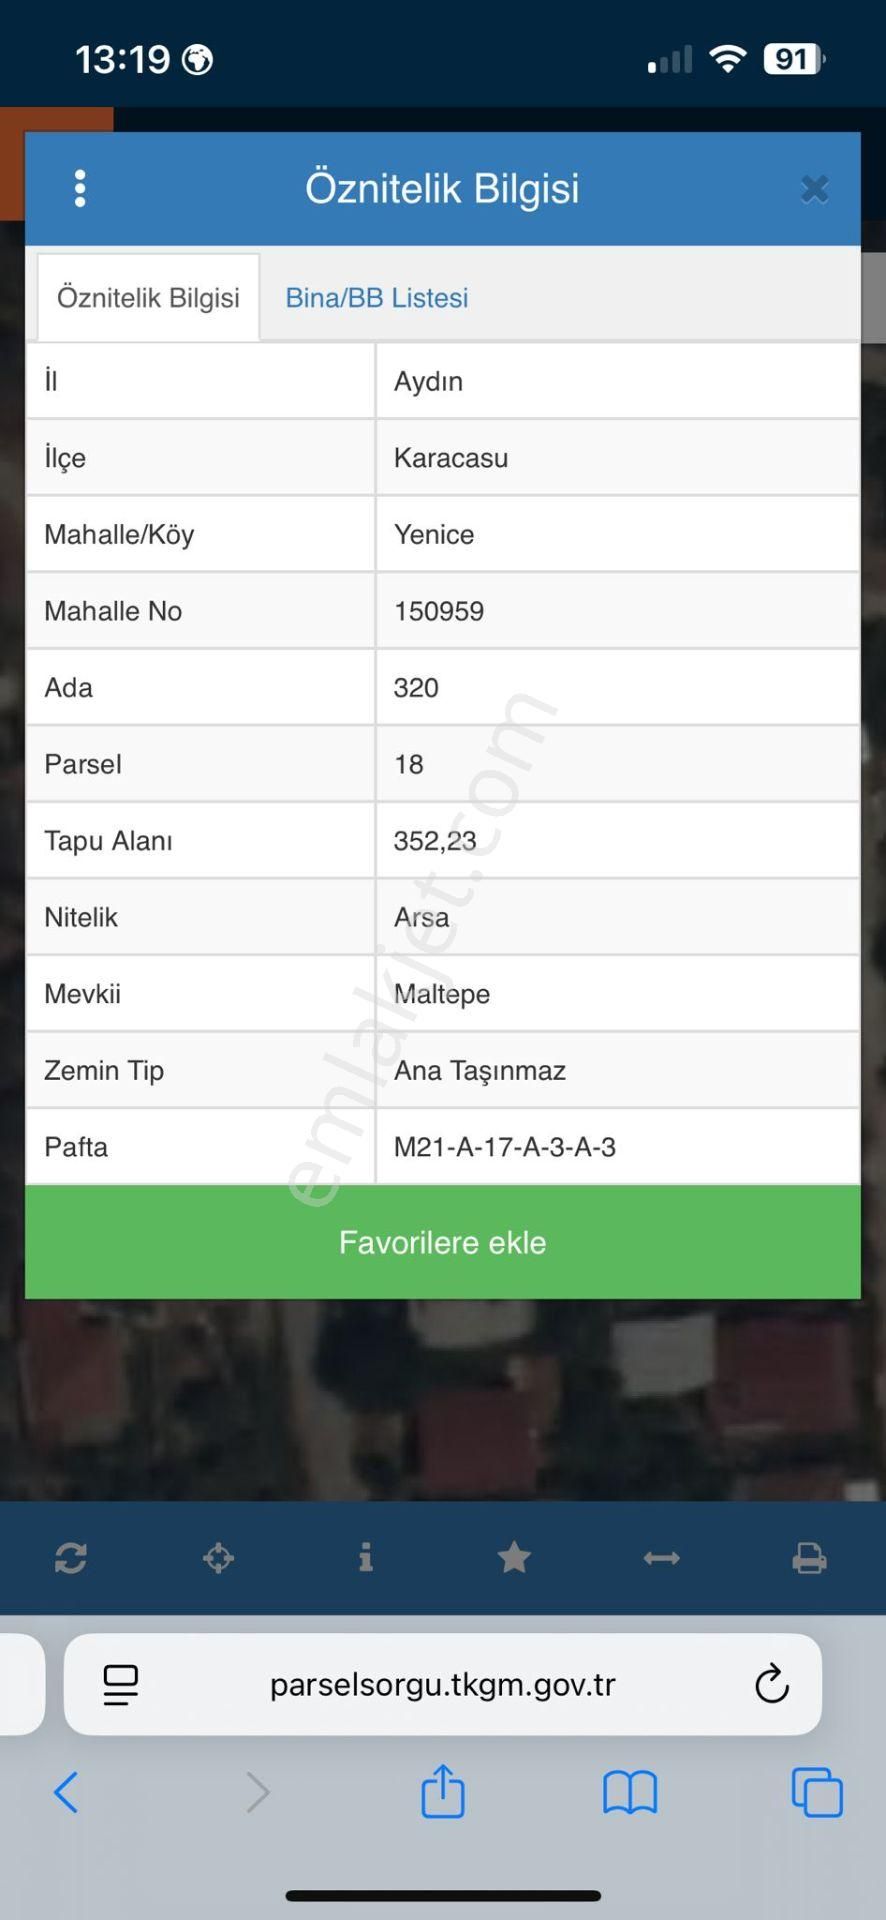This screenshot has width=886, height=1920.
Task: Tap the map refresh arrows icon
Action: click(x=71, y=1558)
